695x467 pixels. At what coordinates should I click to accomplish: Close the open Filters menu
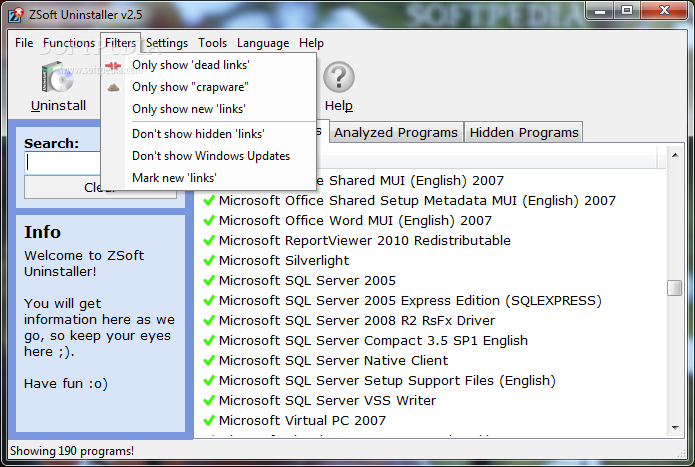pos(120,43)
